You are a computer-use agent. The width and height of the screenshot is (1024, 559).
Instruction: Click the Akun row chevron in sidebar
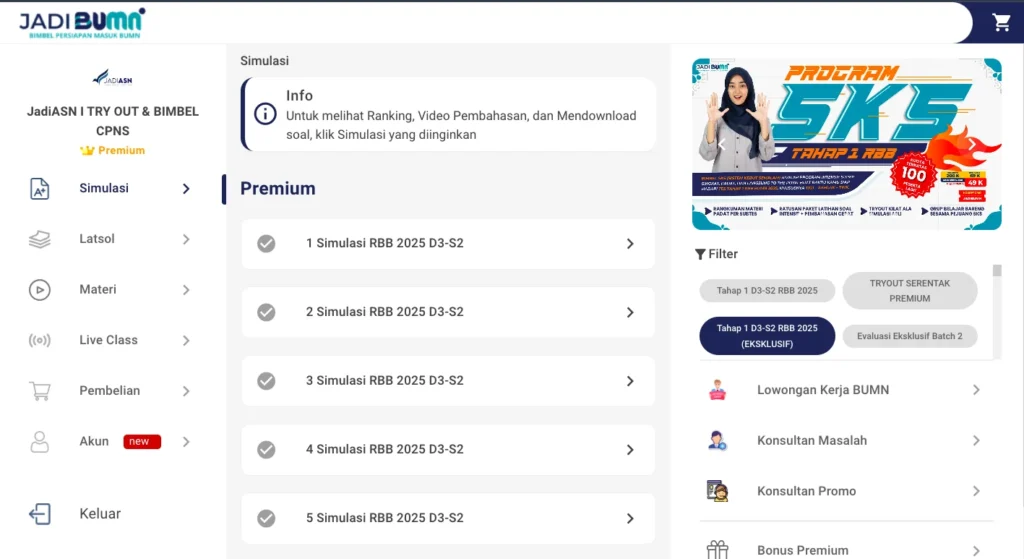pos(186,442)
